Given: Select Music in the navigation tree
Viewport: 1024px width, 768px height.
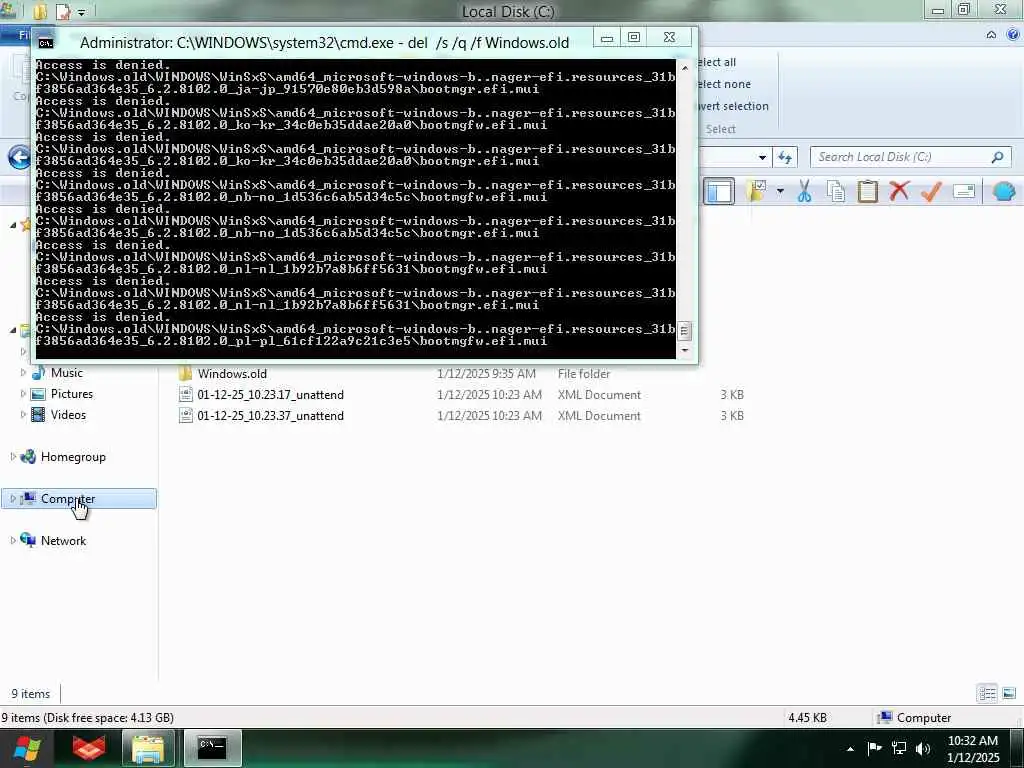Looking at the screenshot, I should (x=67, y=373).
